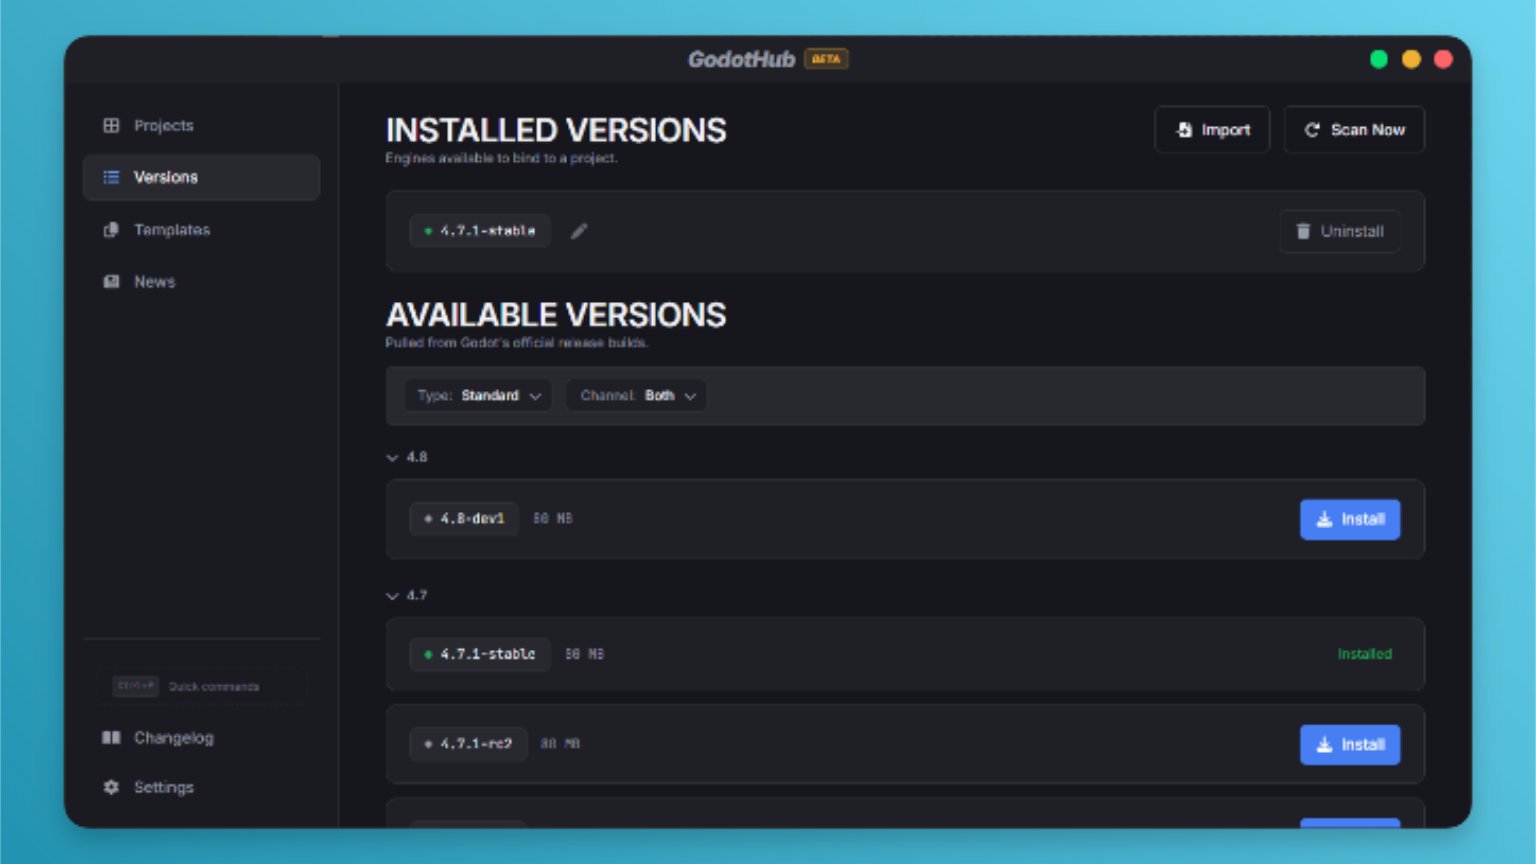Viewport: 1536px width, 864px height.
Task: Click the download icon for 4.7.1-rc2
Action: click(1324, 744)
